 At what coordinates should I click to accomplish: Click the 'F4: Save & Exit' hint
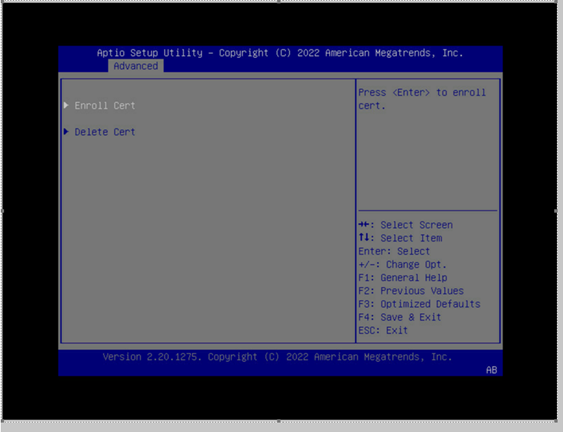point(400,317)
